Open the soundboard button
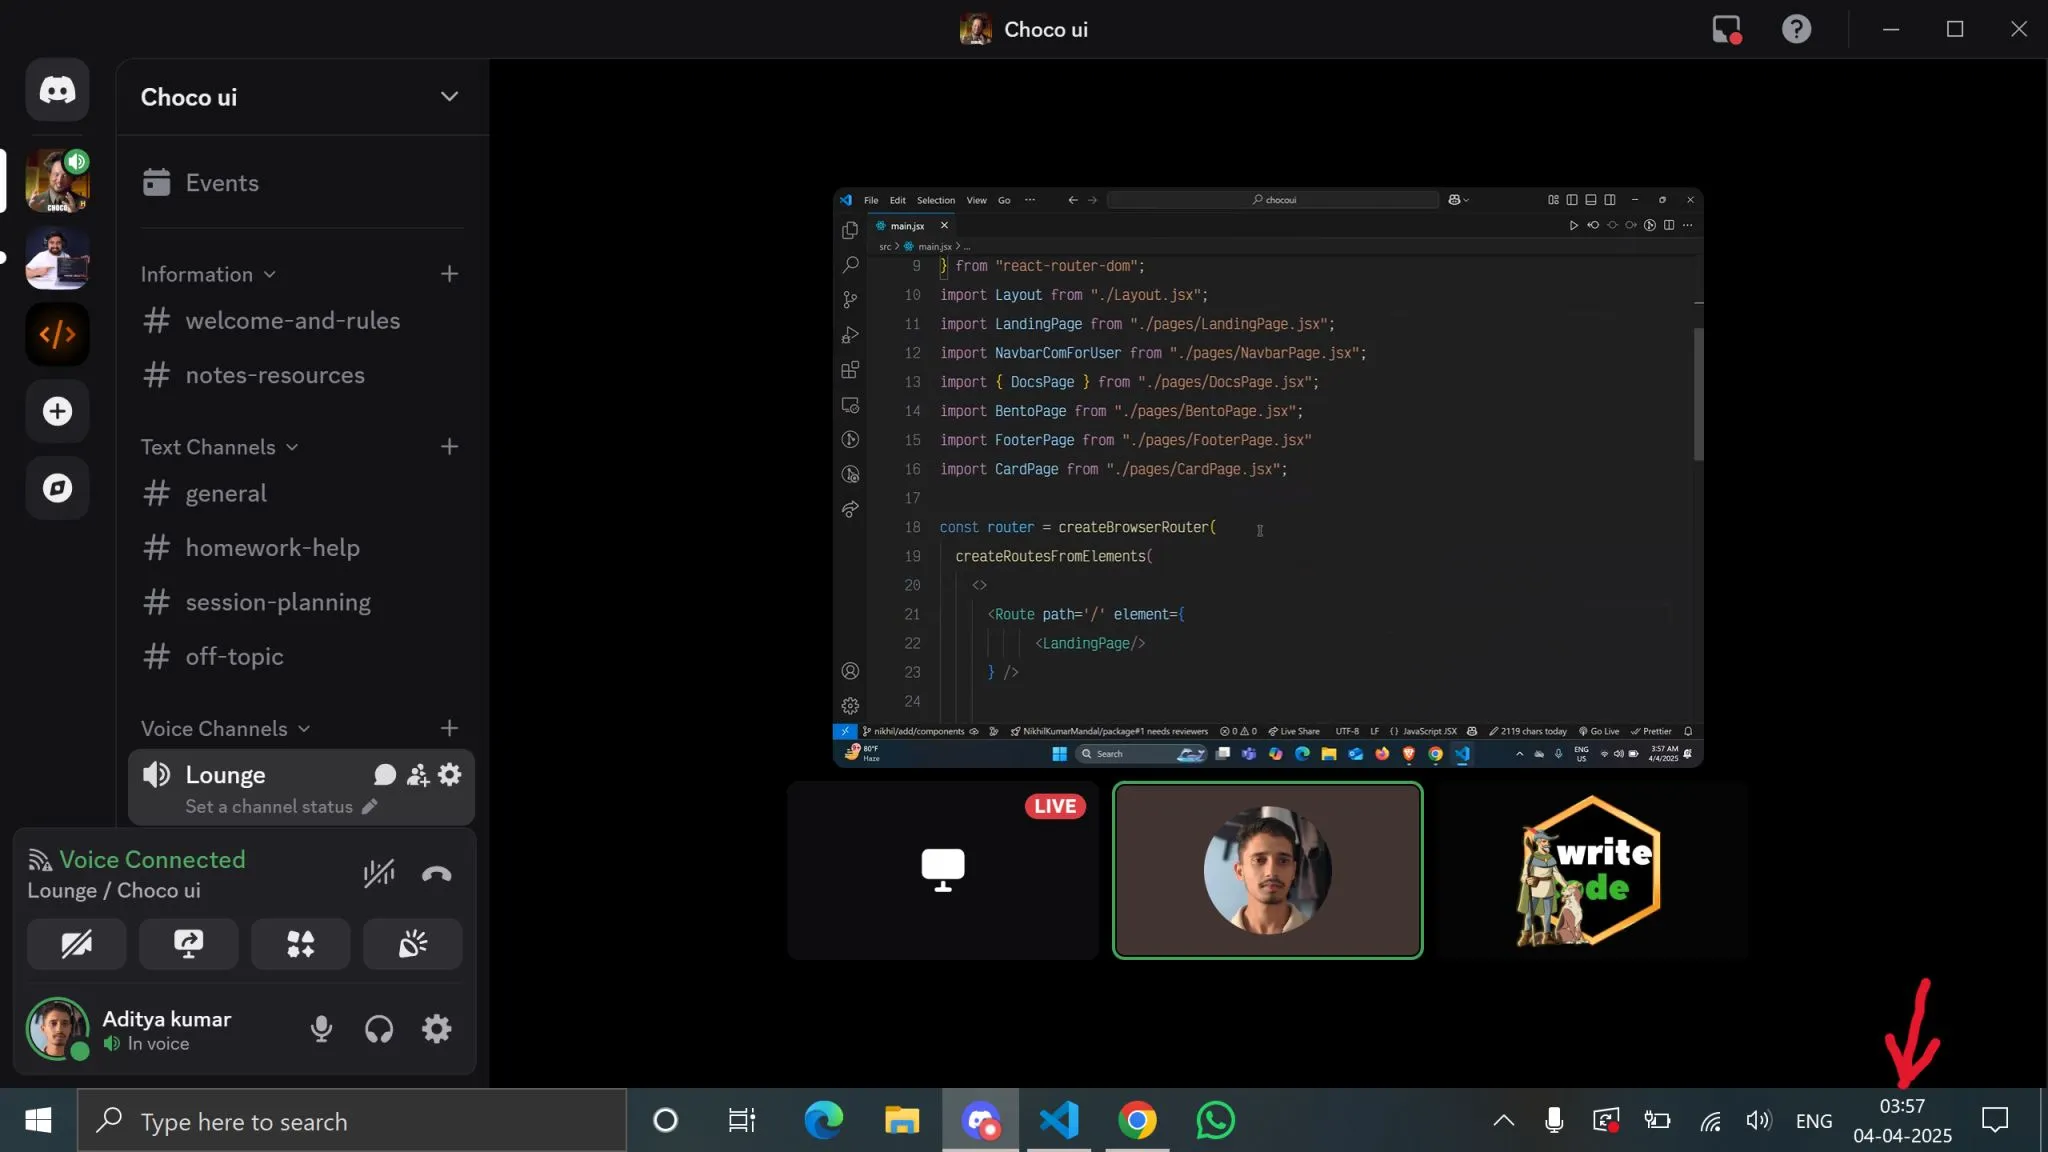 click(412, 944)
